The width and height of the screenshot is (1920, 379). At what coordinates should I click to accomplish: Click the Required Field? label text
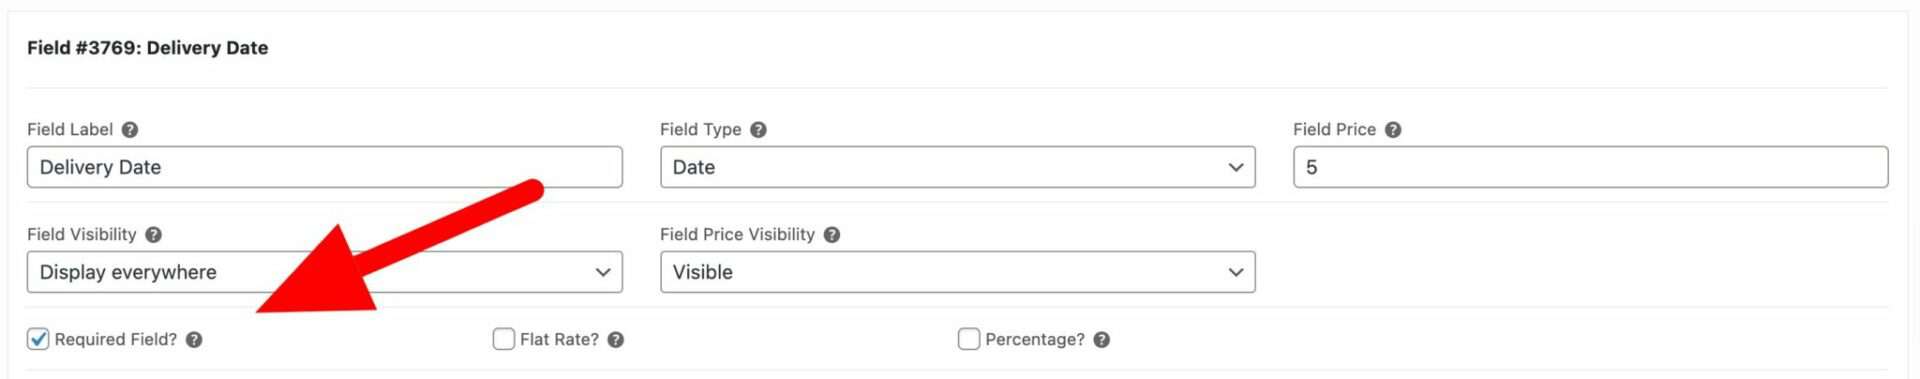116,340
